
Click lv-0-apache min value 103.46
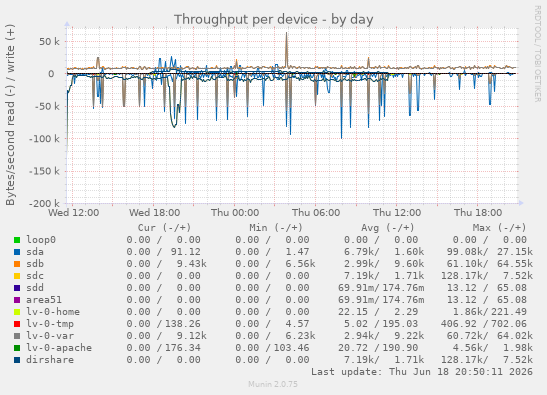point(291,348)
